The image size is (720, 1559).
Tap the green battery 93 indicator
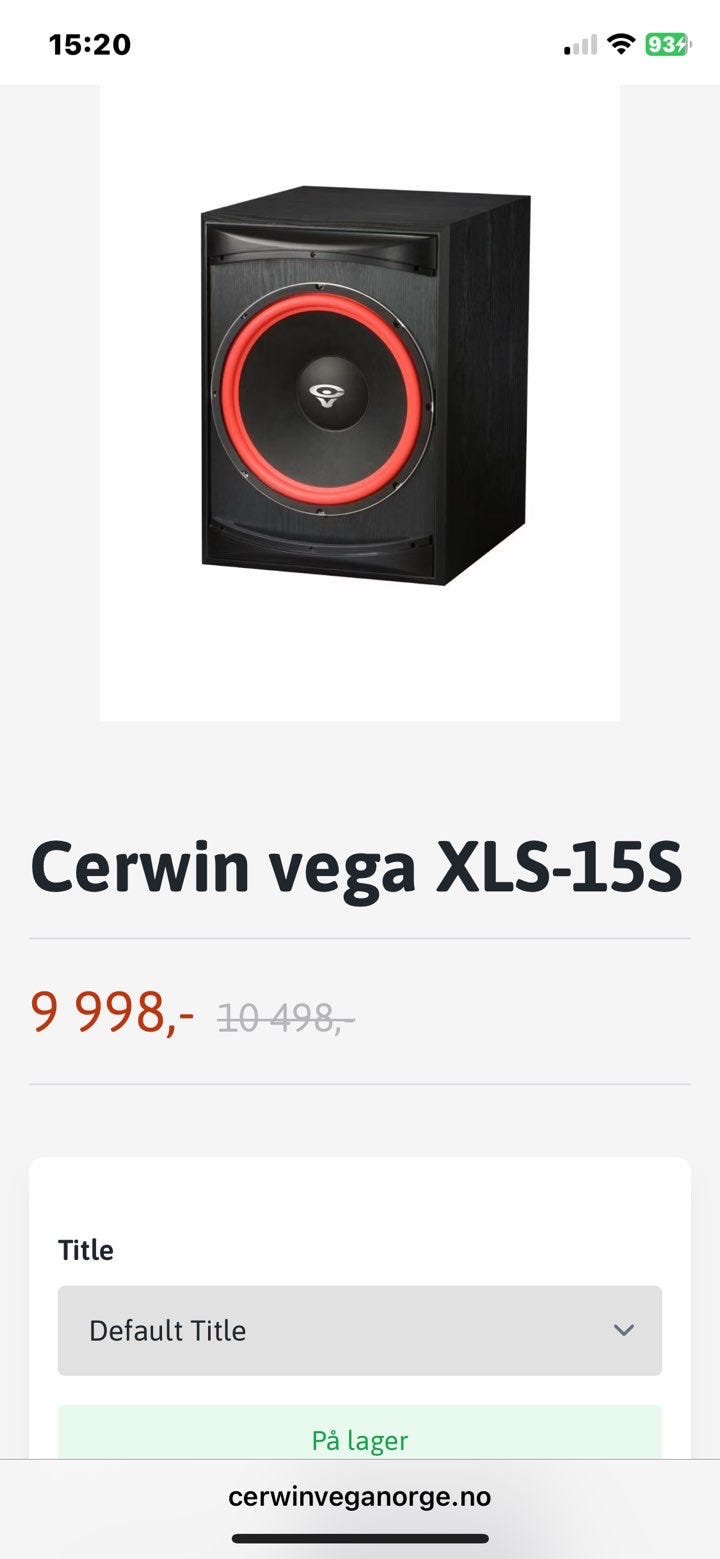point(666,44)
